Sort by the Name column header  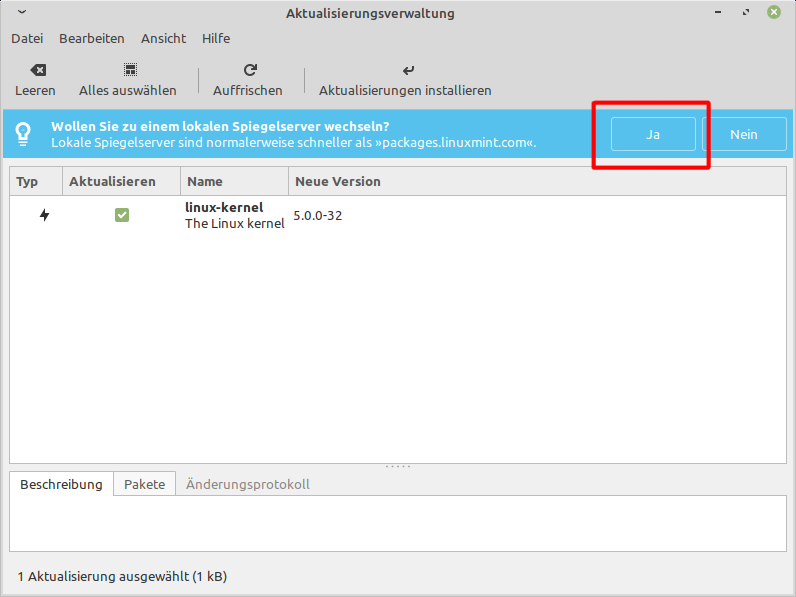point(234,182)
